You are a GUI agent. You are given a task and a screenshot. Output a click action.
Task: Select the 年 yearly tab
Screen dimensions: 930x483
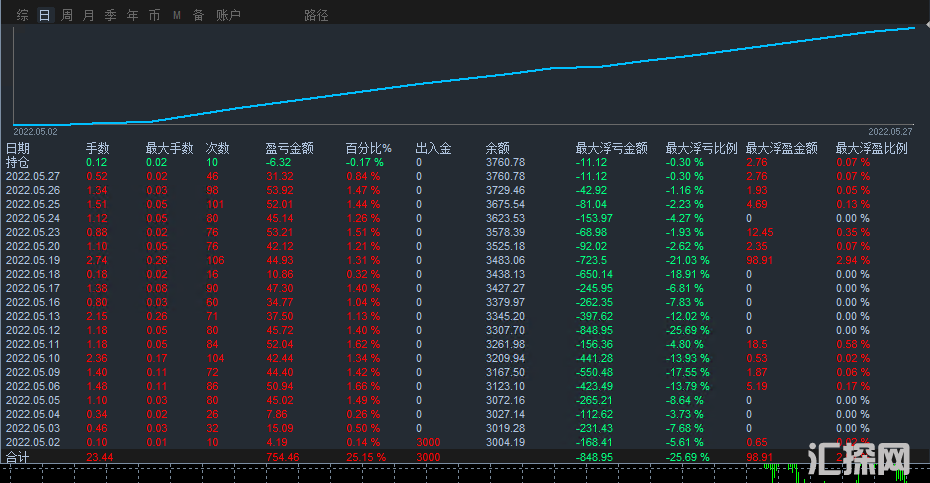coord(132,15)
